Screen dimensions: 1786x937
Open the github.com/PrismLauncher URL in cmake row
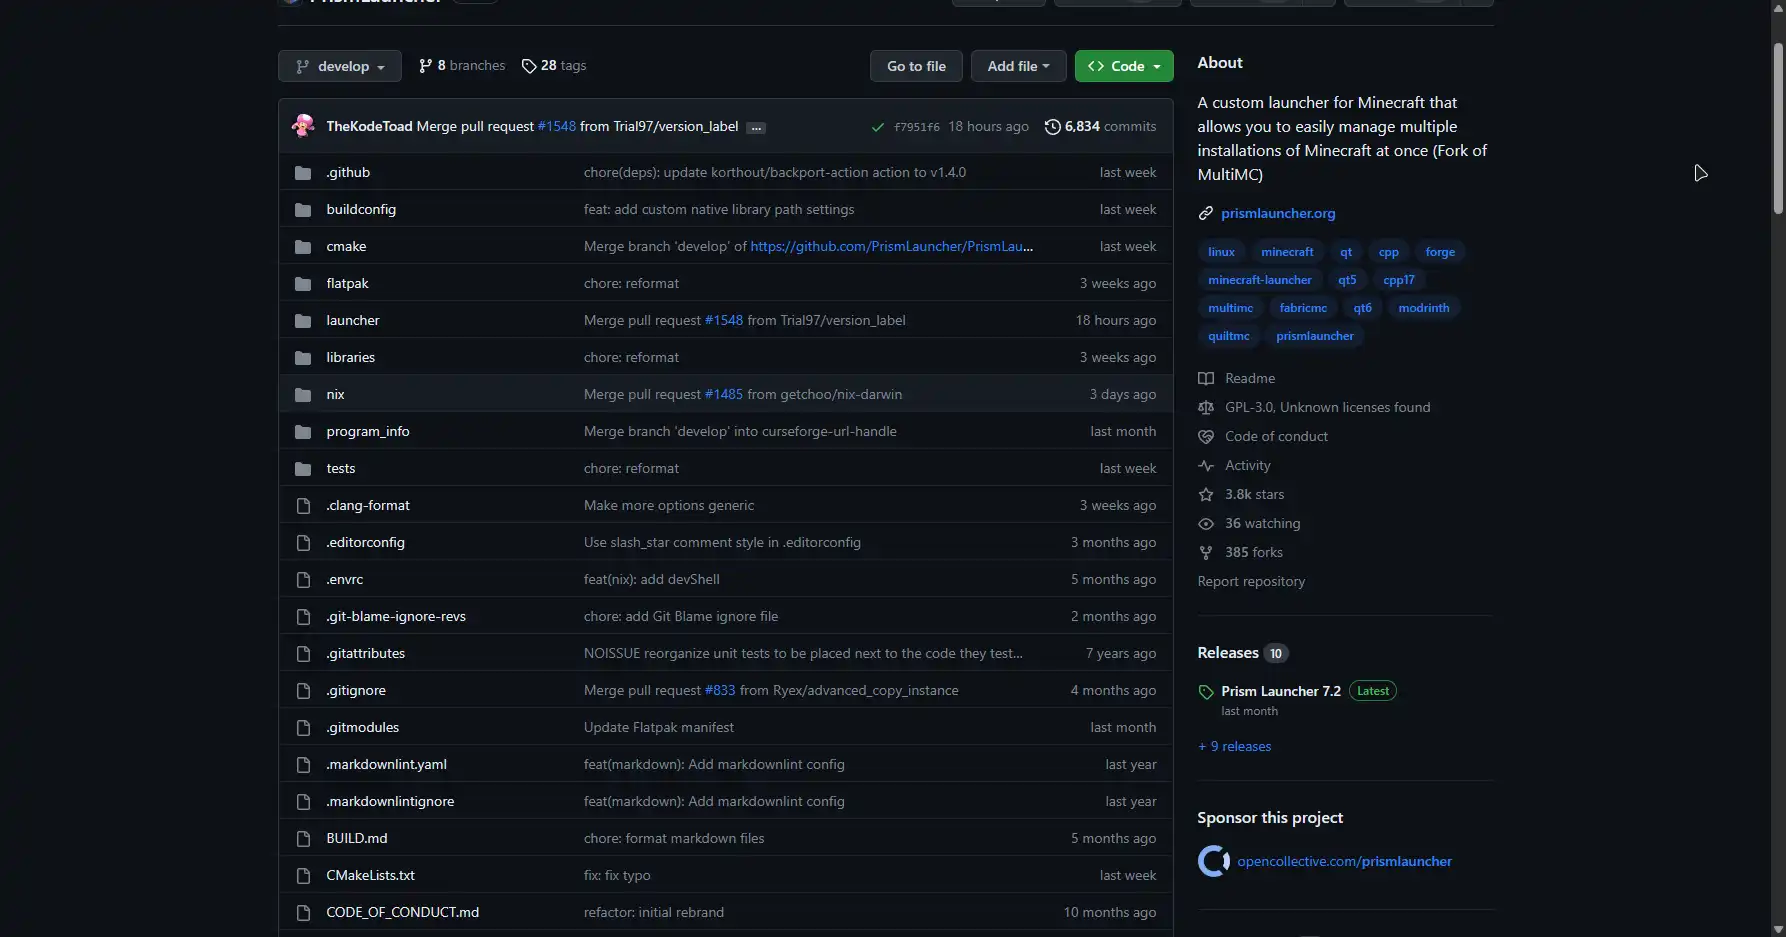point(892,246)
